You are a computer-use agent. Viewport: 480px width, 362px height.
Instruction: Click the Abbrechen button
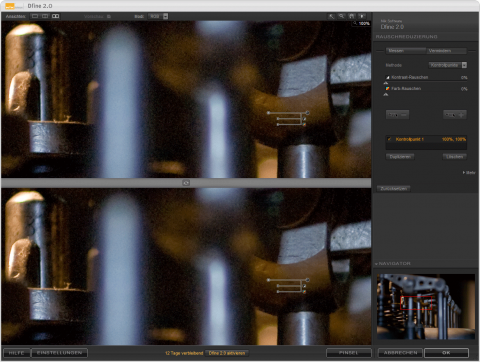[400, 353]
